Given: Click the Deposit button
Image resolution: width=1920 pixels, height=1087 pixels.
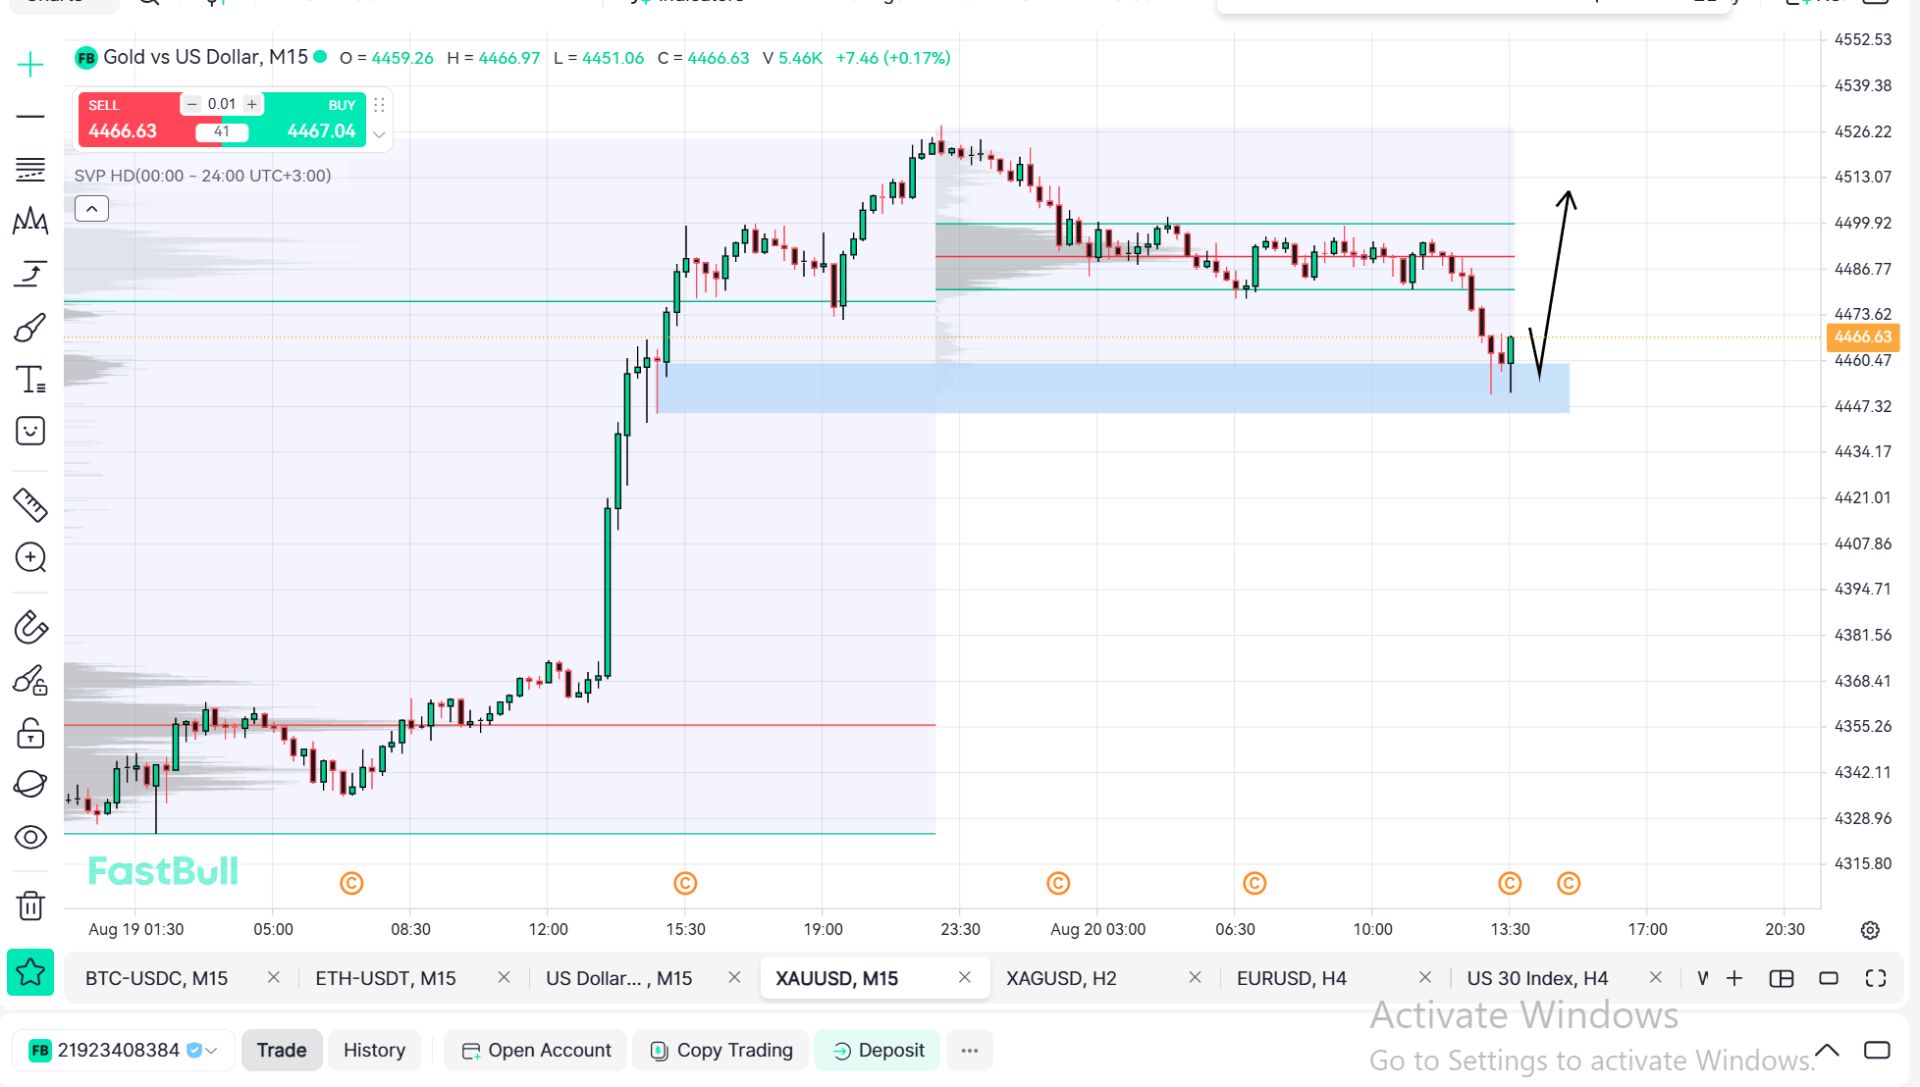Looking at the screenshot, I should 878,1050.
